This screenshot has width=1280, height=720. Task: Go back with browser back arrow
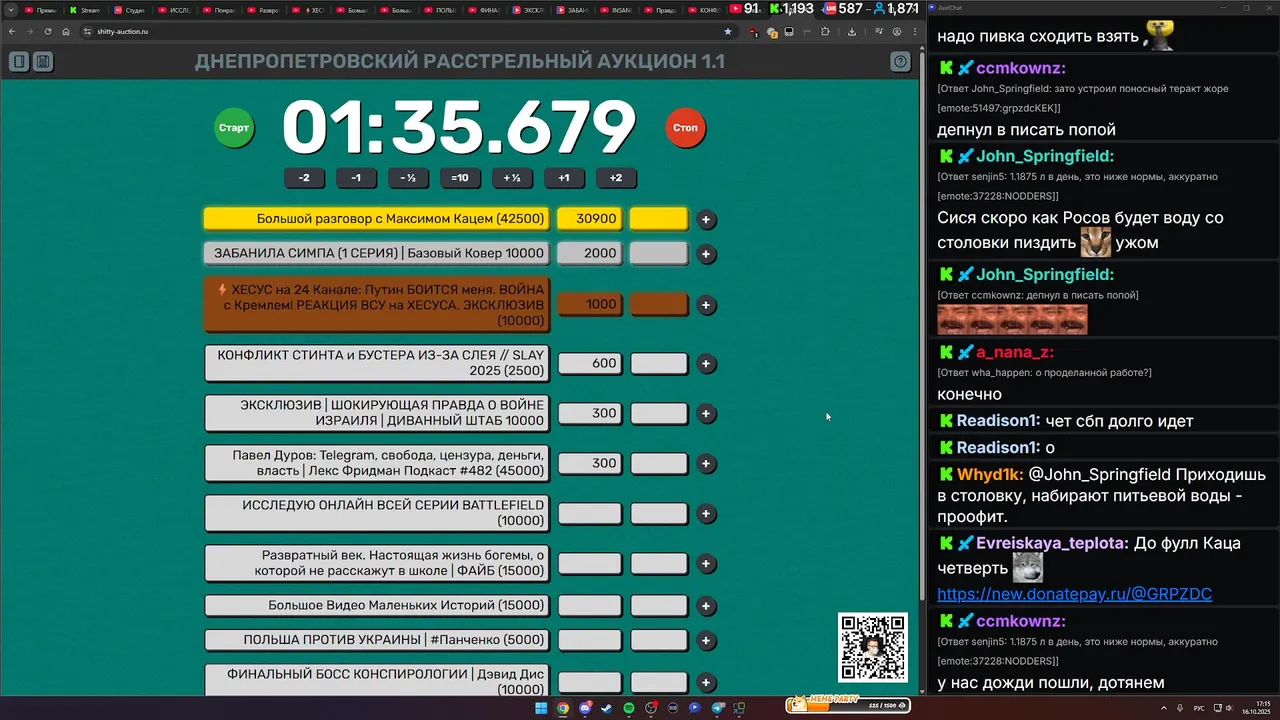[x=11, y=32]
